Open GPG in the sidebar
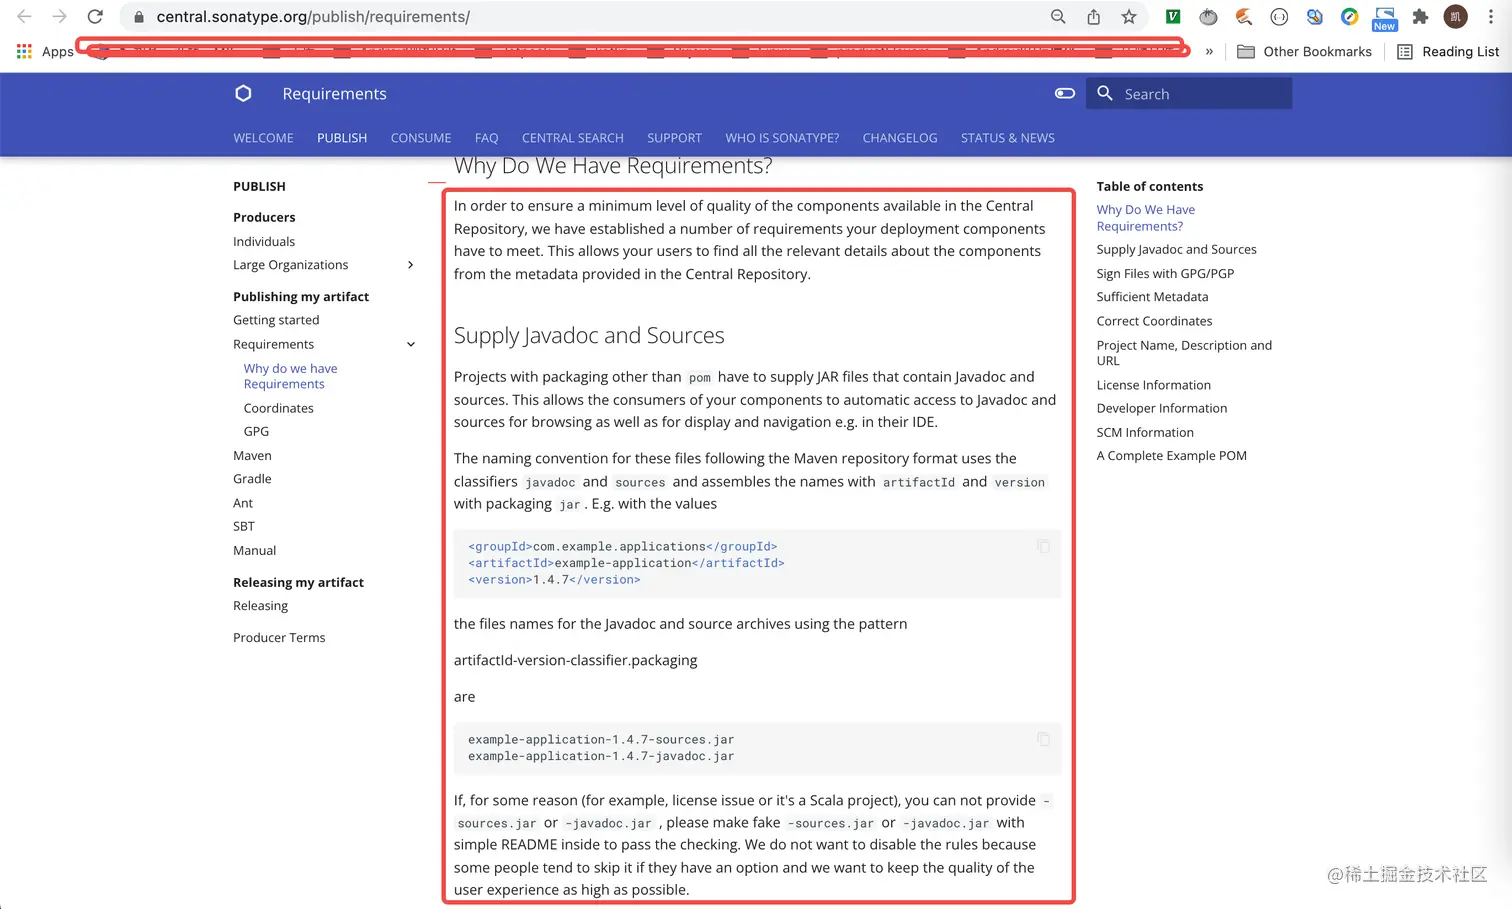Viewport: 1512px width, 909px height. (256, 431)
